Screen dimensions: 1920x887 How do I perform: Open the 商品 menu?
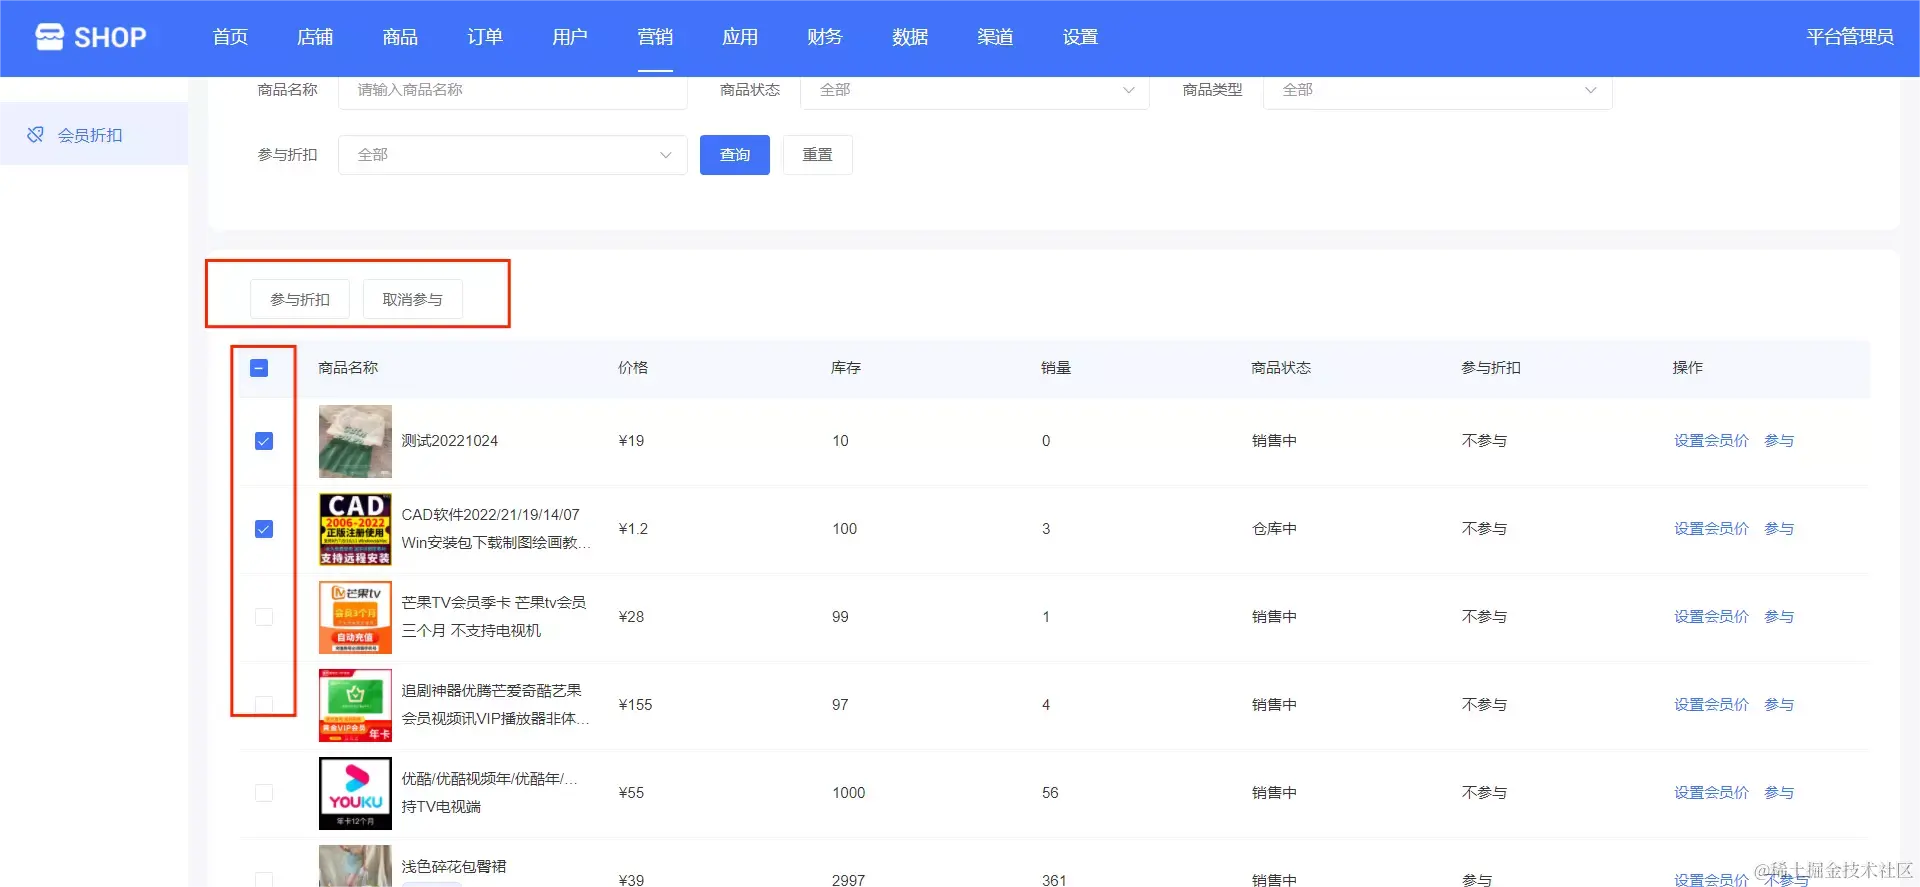[x=400, y=37]
